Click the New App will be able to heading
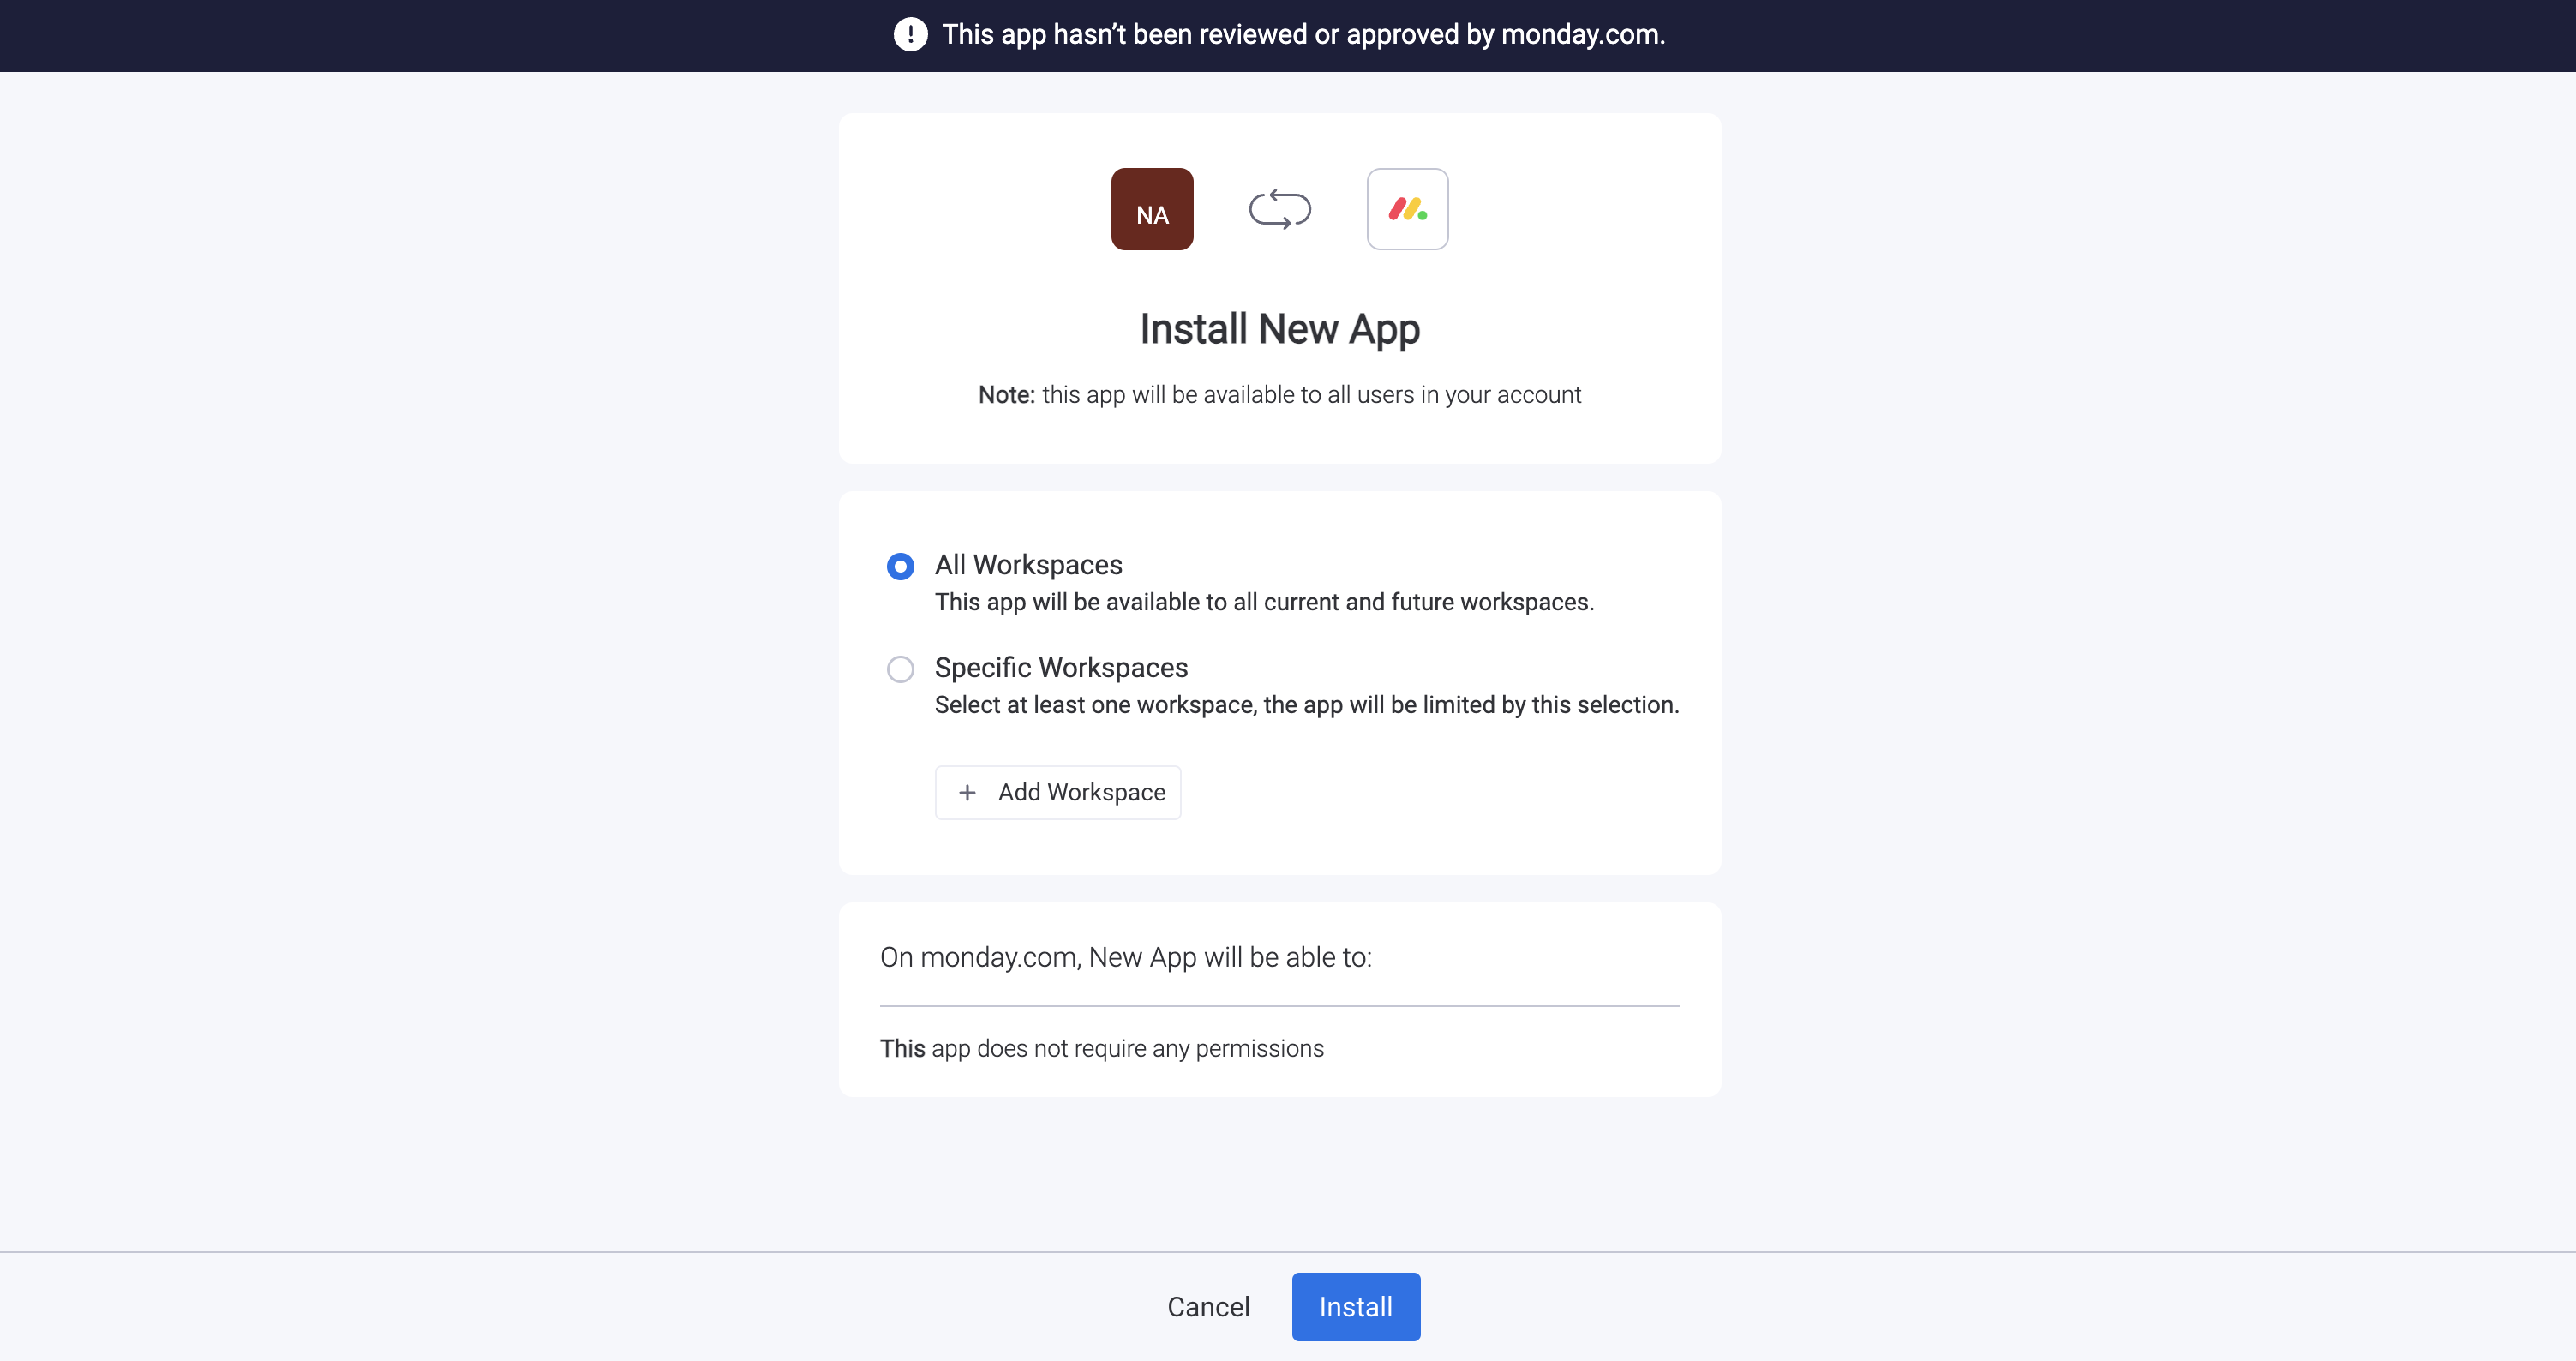Image resolution: width=2576 pixels, height=1361 pixels. pyautogui.click(x=1125, y=957)
